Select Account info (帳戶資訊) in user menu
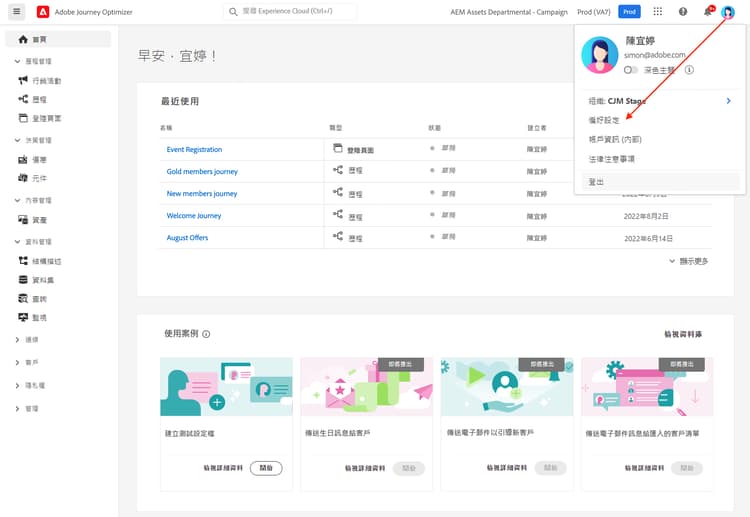The width and height of the screenshot is (750, 517). click(615, 139)
